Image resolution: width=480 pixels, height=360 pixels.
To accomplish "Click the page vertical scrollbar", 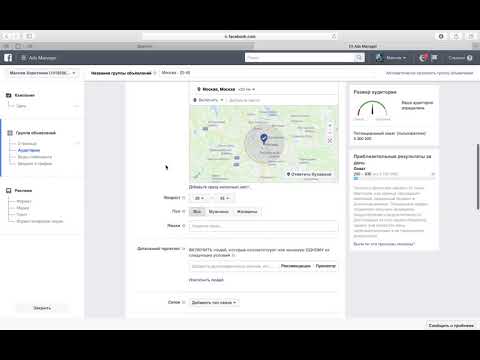I will tap(478, 177).
